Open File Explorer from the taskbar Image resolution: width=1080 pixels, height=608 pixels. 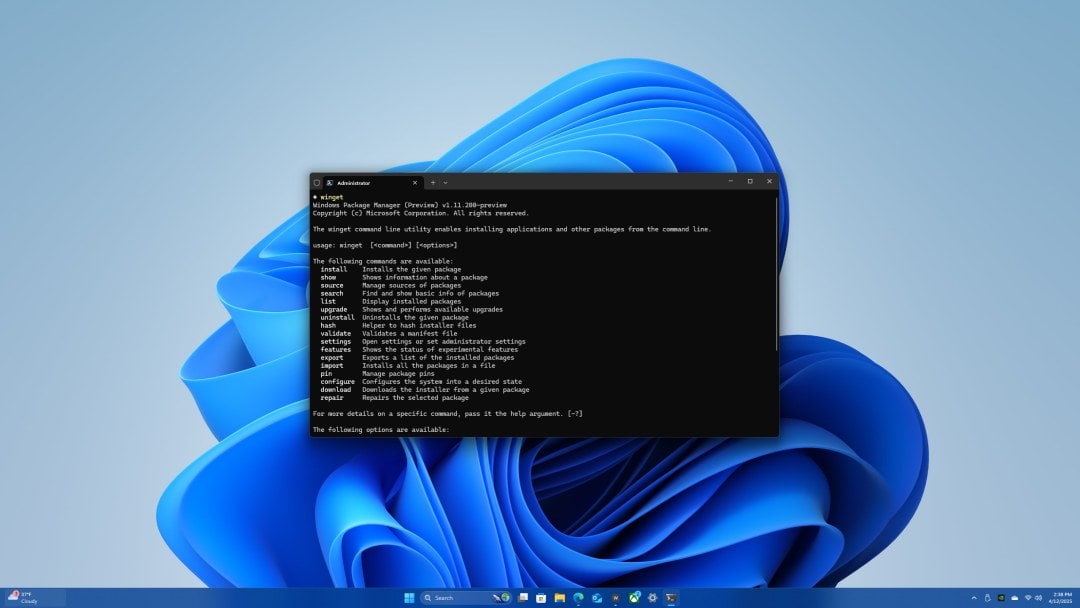557,597
